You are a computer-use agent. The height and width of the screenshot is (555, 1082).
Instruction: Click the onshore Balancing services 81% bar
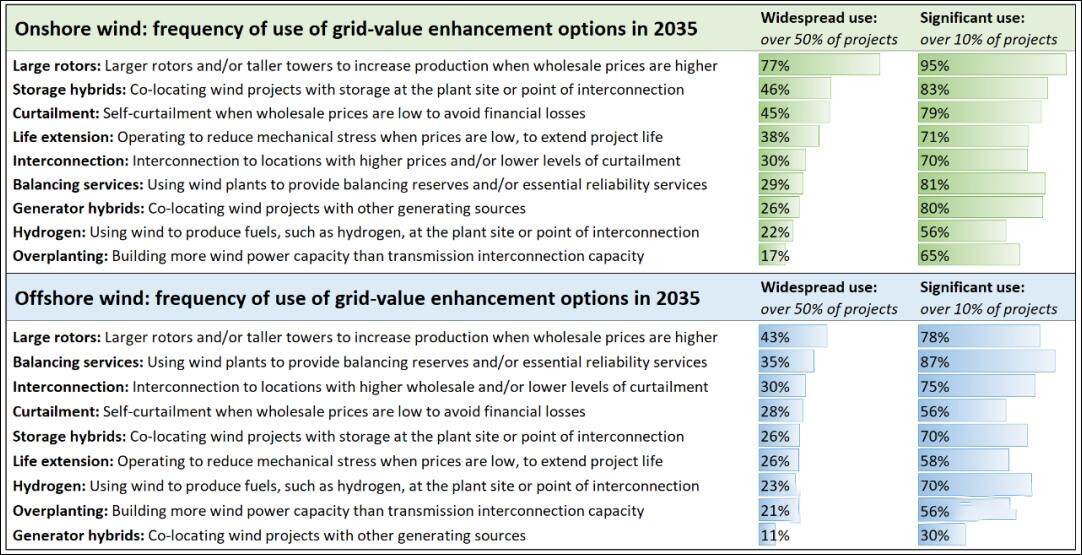[x=981, y=184]
